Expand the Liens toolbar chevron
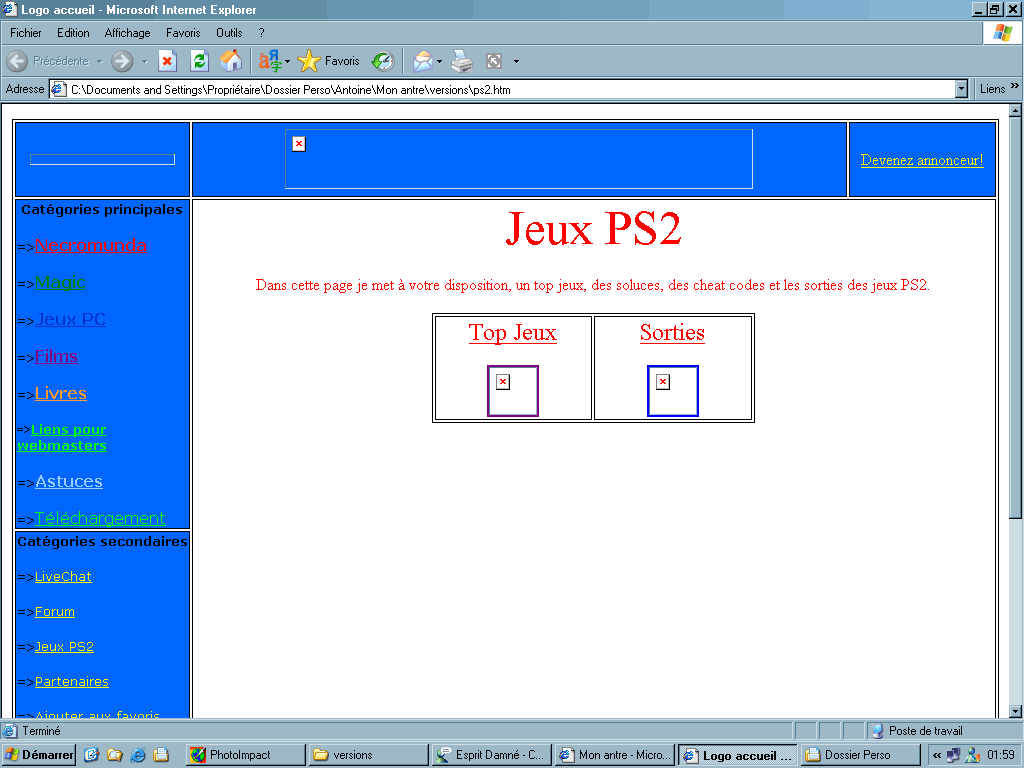1024x768 pixels. click(1014, 86)
